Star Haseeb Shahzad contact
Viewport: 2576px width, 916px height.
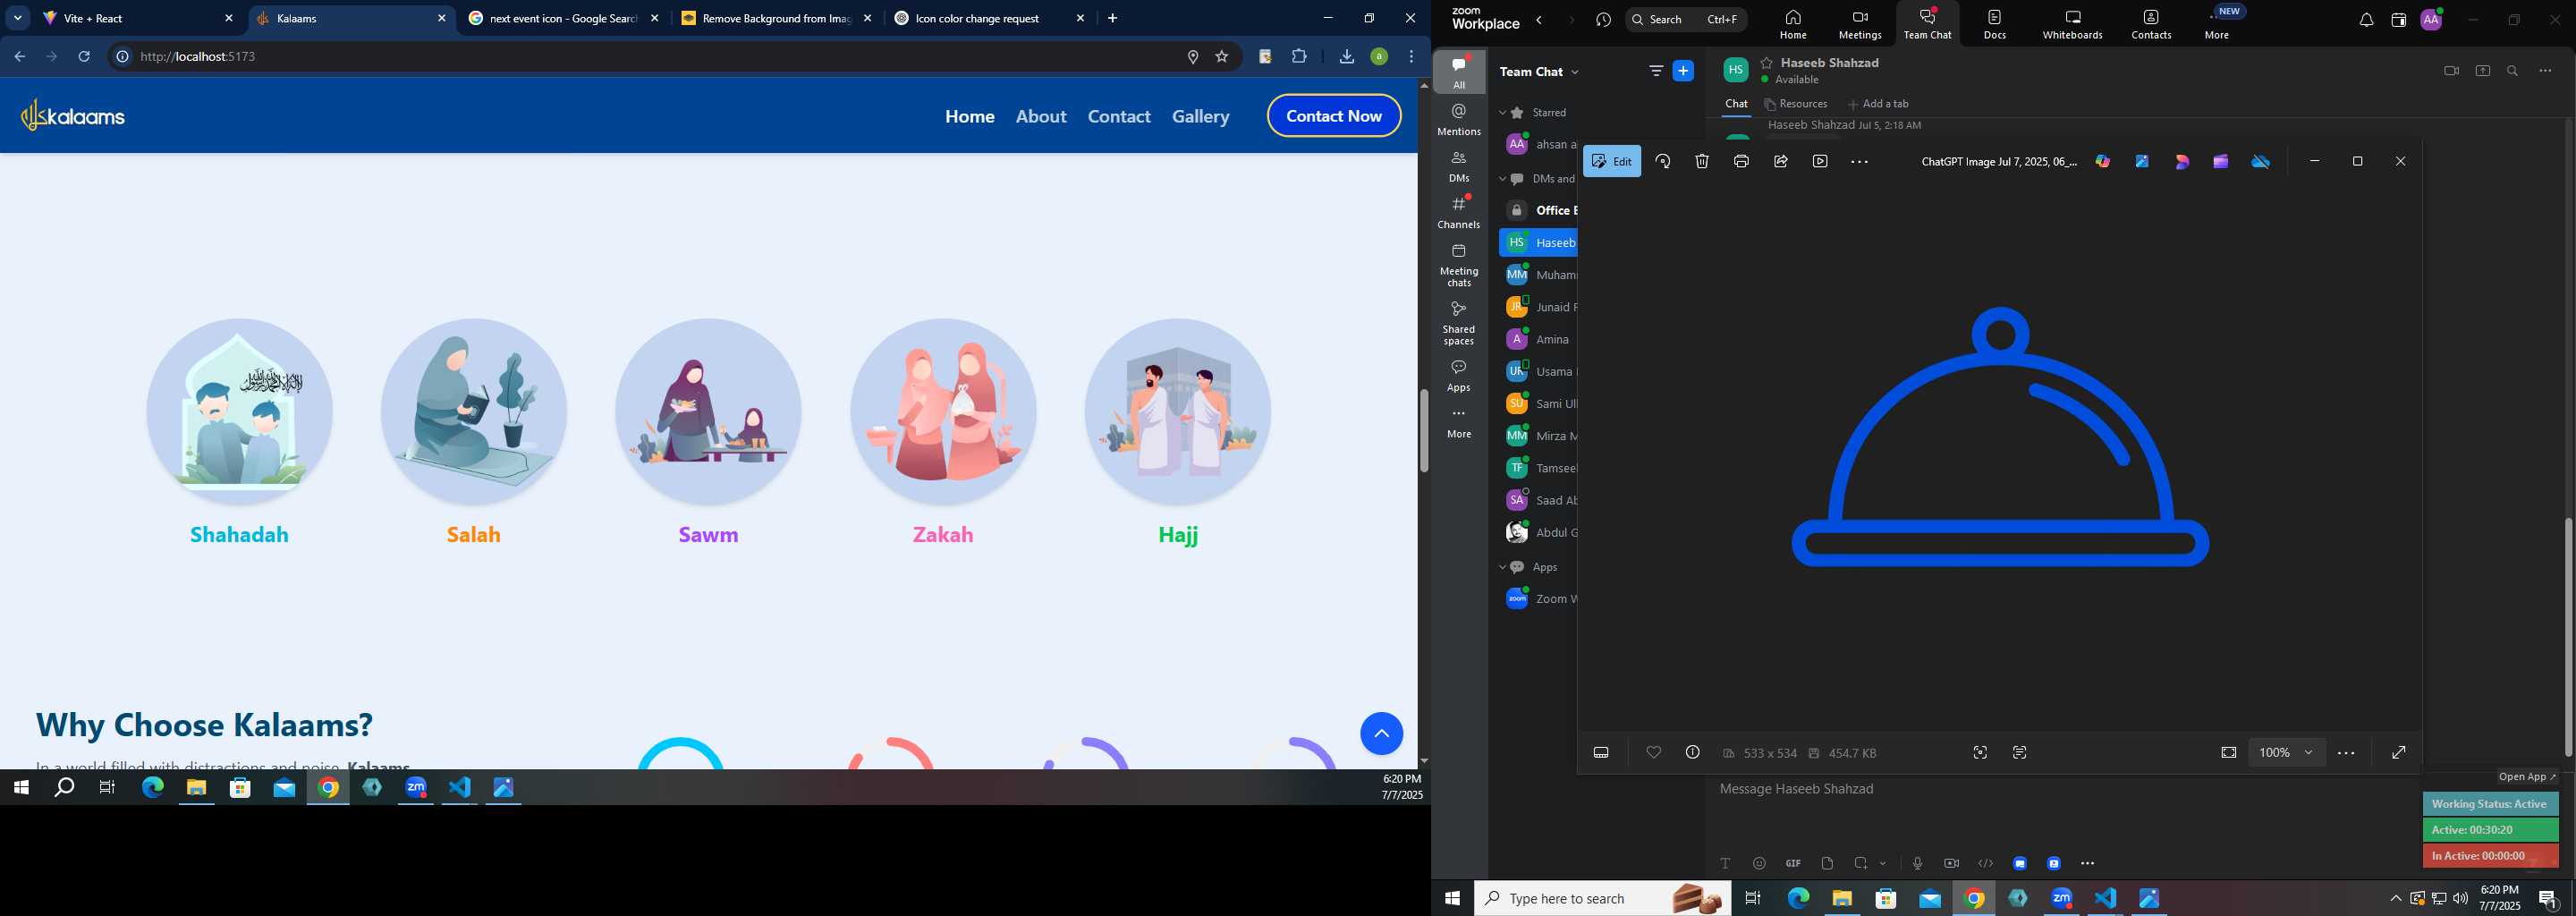tap(1767, 62)
